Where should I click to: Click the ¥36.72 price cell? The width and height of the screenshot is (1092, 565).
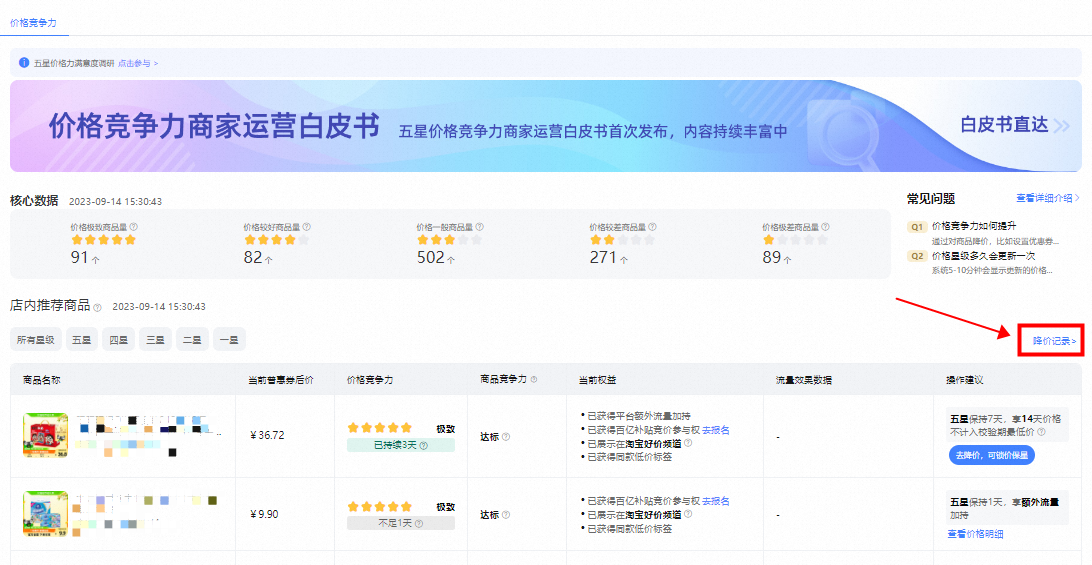click(x=267, y=435)
